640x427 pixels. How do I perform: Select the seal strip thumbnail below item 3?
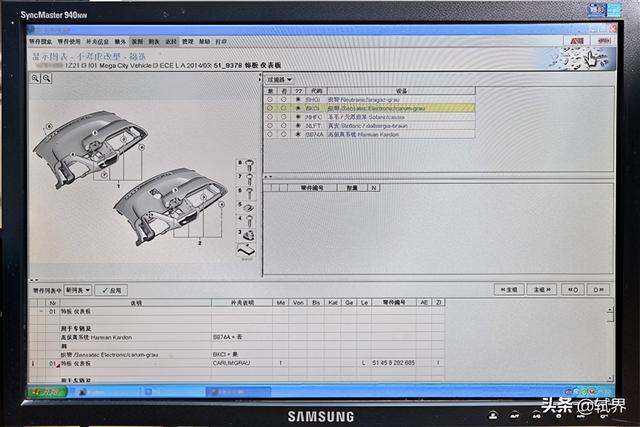pos(247,250)
